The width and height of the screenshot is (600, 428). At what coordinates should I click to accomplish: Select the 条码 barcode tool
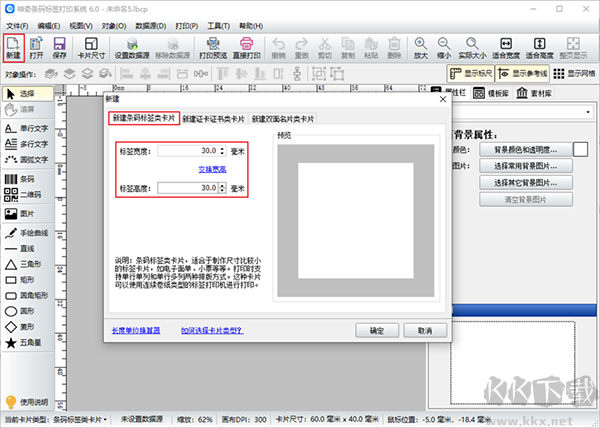point(20,179)
